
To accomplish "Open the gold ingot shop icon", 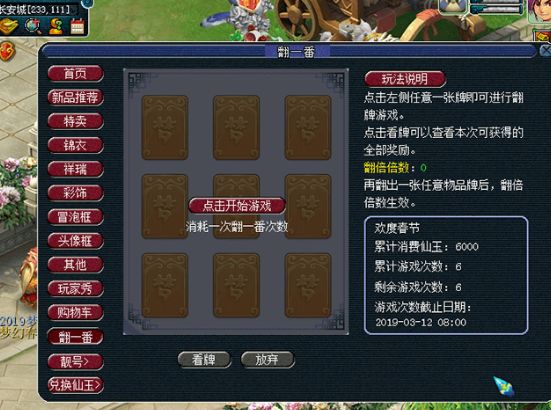I will tap(9, 26).
